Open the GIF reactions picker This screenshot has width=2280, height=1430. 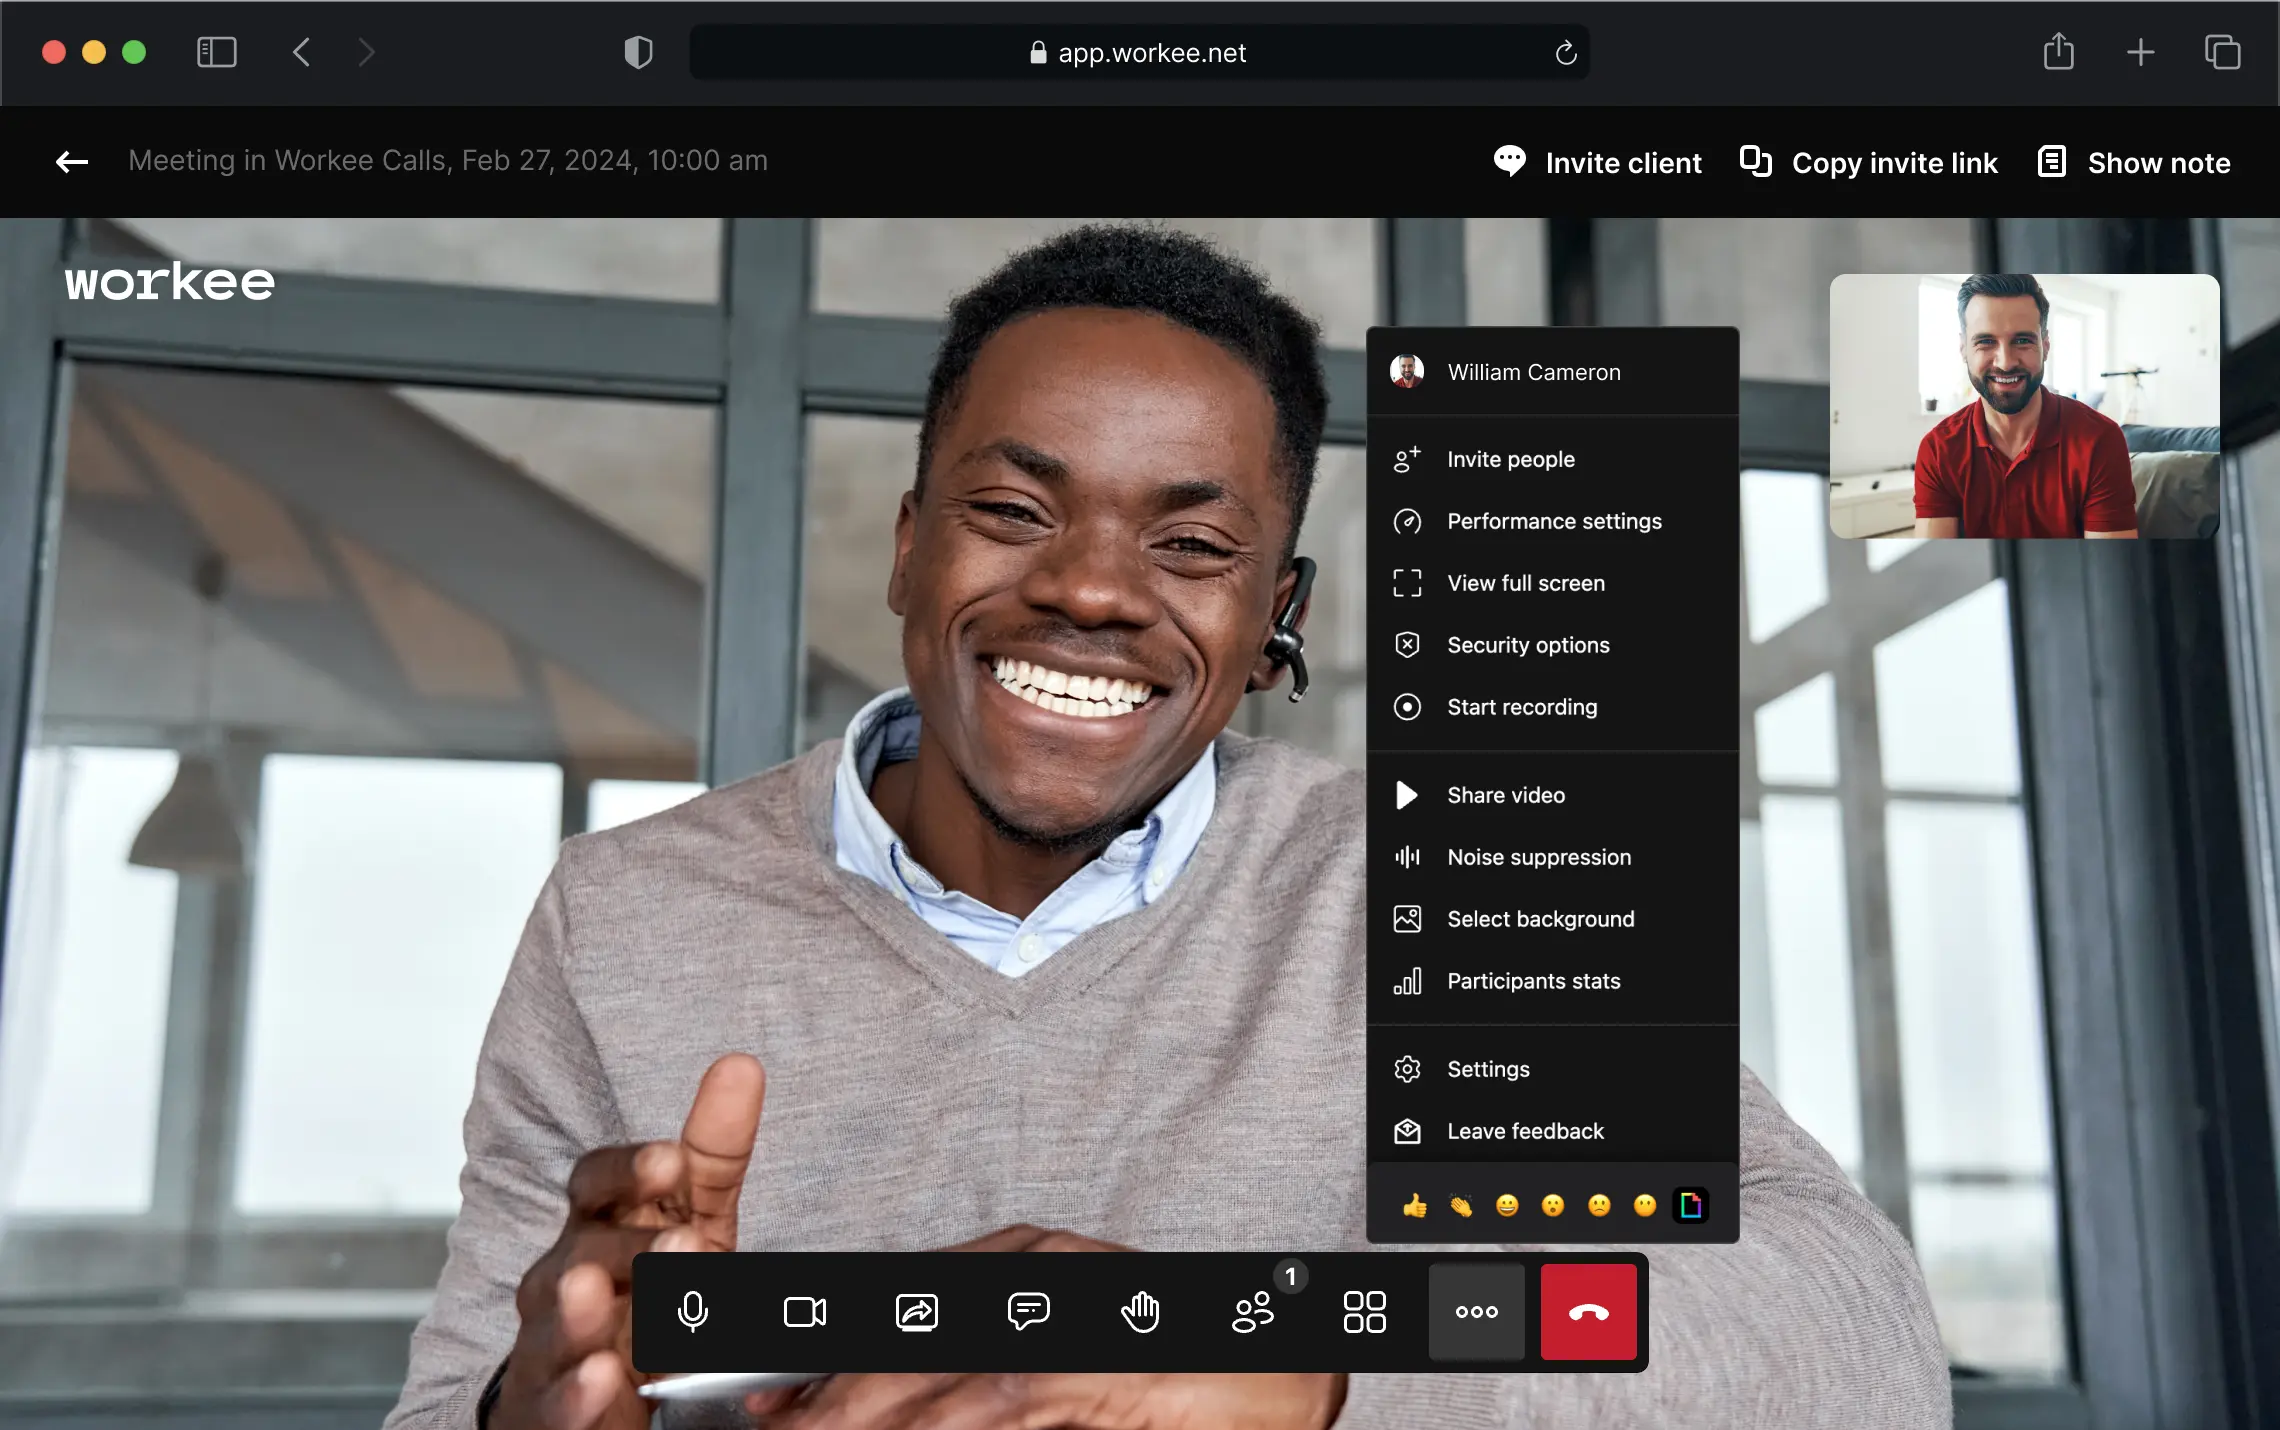1690,1204
